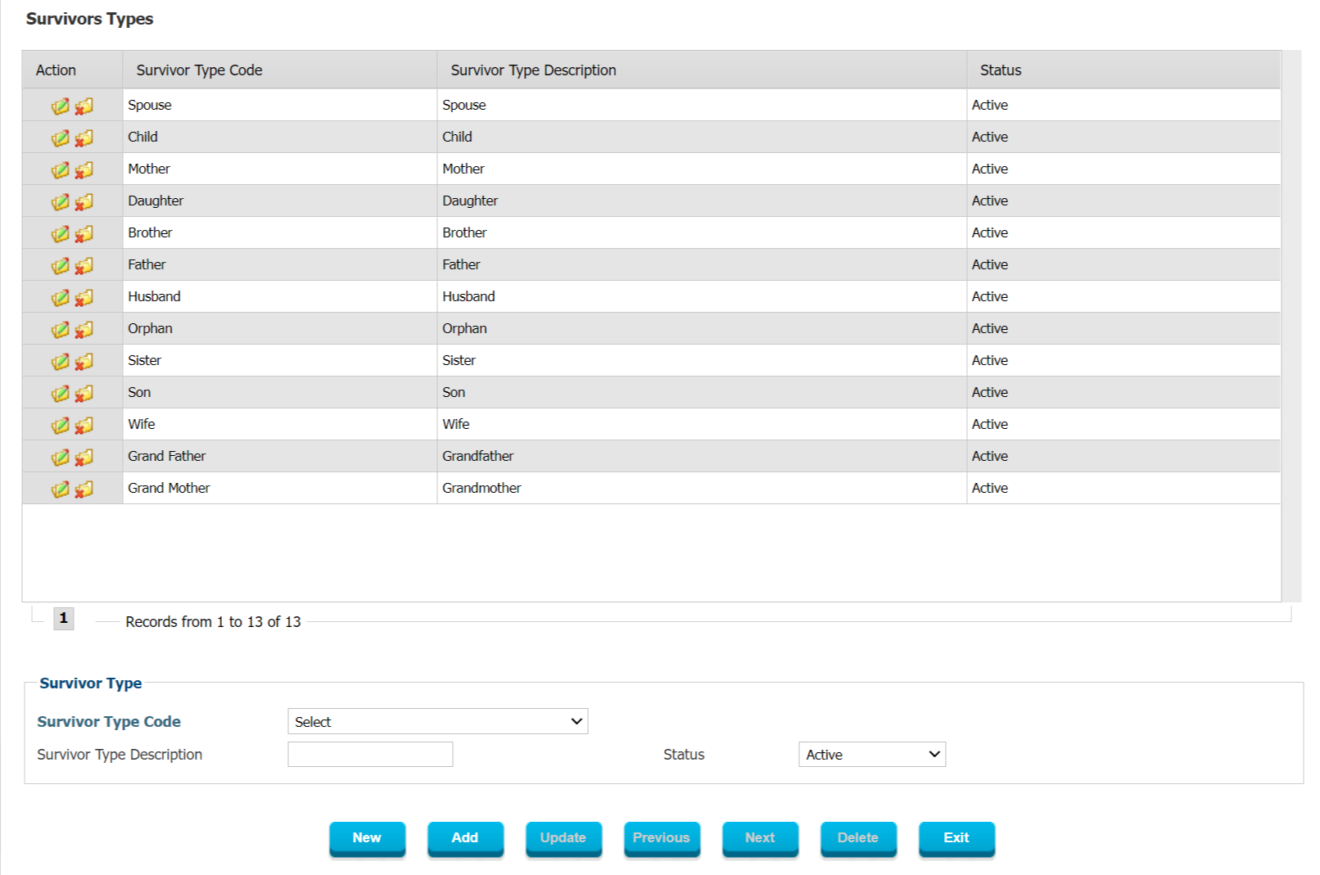1320x875 pixels.
Task: Delete the Spouse survivor type record
Action: coord(84,106)
